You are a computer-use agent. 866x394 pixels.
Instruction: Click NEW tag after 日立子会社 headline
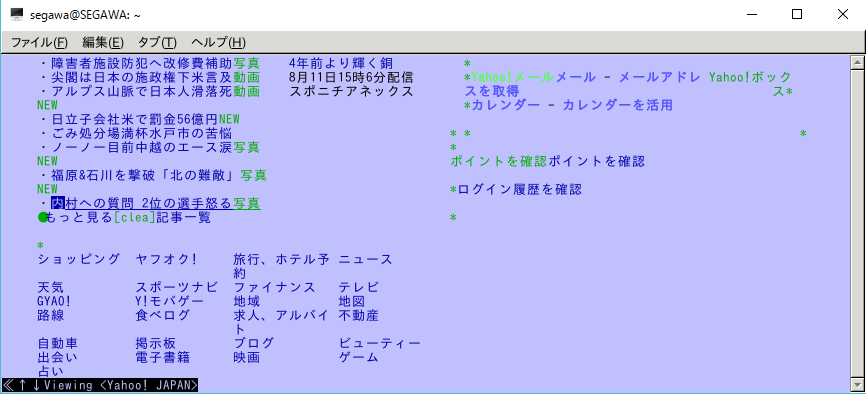[x=229, y=119]
